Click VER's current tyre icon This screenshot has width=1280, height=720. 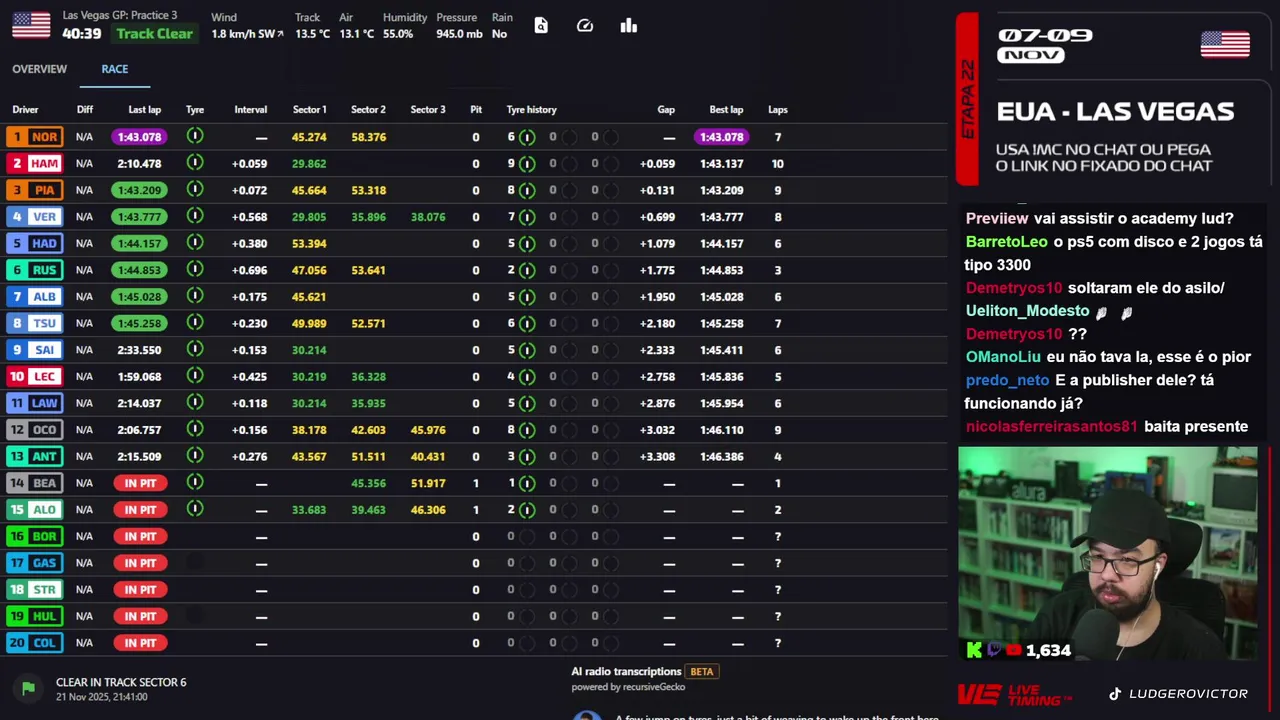[195, 216]
